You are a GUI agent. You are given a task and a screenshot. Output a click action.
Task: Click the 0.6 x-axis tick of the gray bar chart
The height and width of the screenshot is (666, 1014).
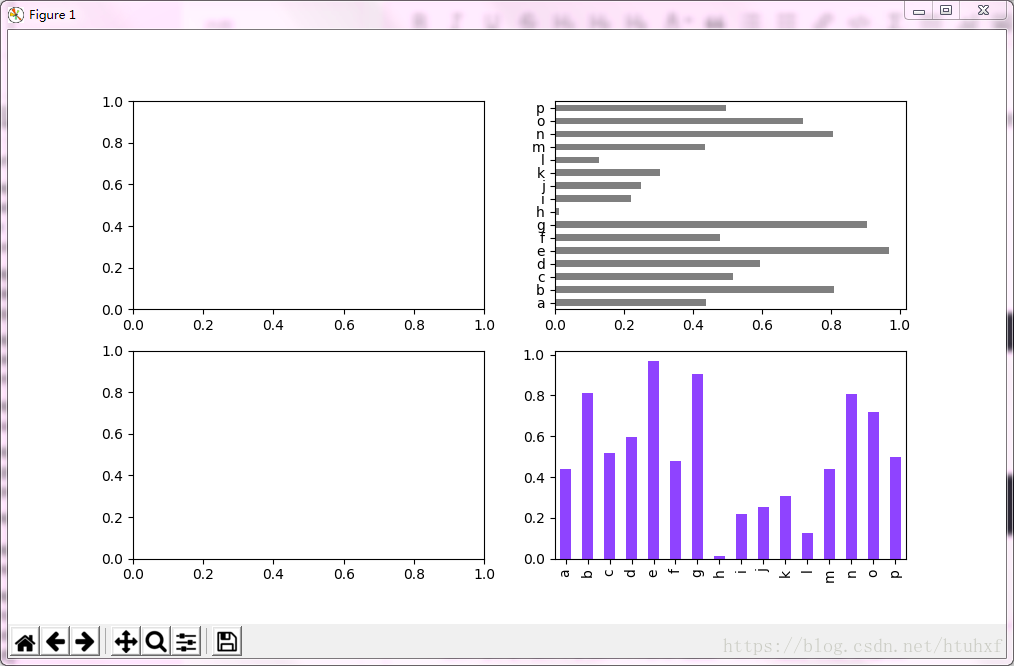point(762,325)
